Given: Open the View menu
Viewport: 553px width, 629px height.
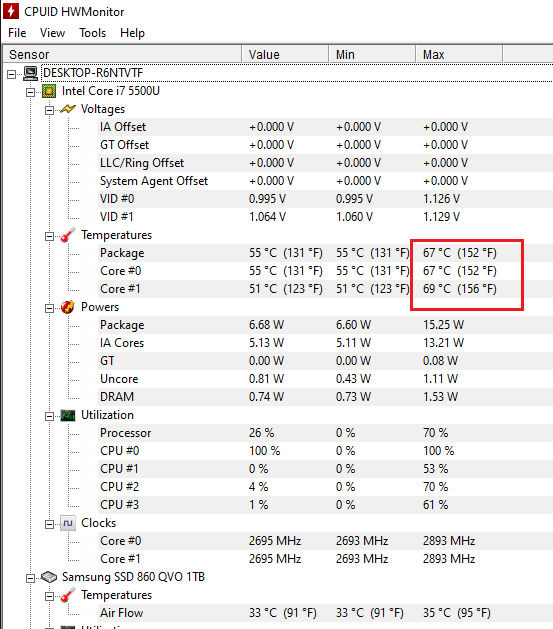Looking at the screenshot, I should tap(53, 33).
